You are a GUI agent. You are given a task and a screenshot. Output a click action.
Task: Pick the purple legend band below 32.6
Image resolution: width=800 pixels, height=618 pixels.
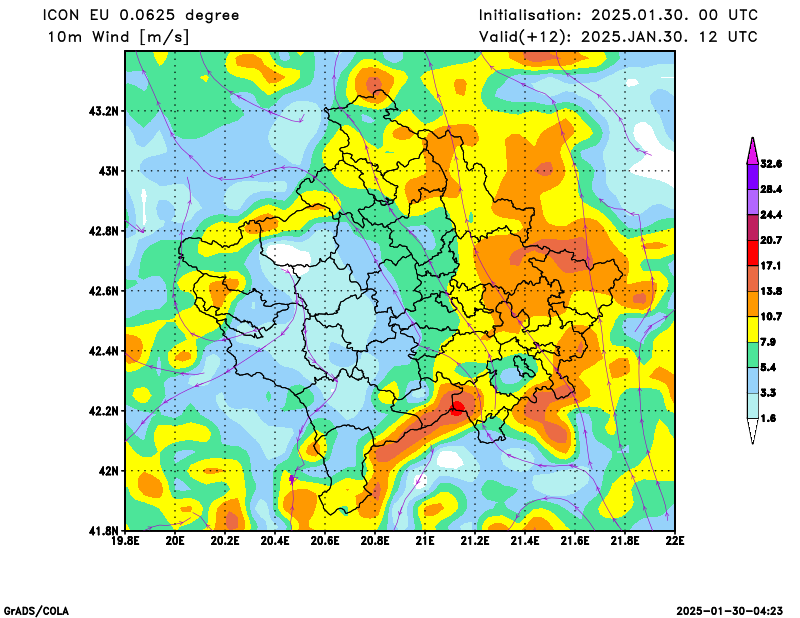point(753,177)
